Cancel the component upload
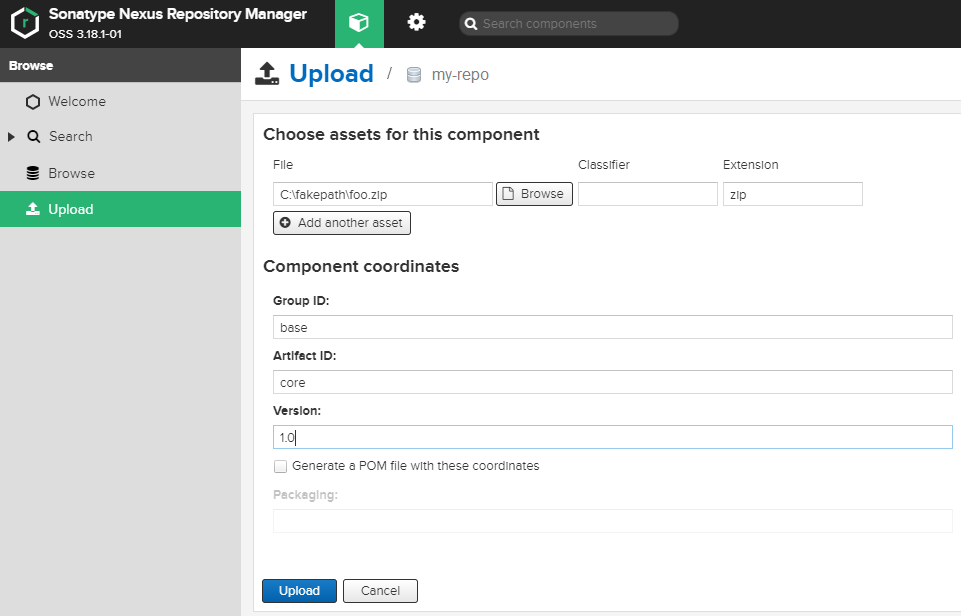 [x=380, y=590]
